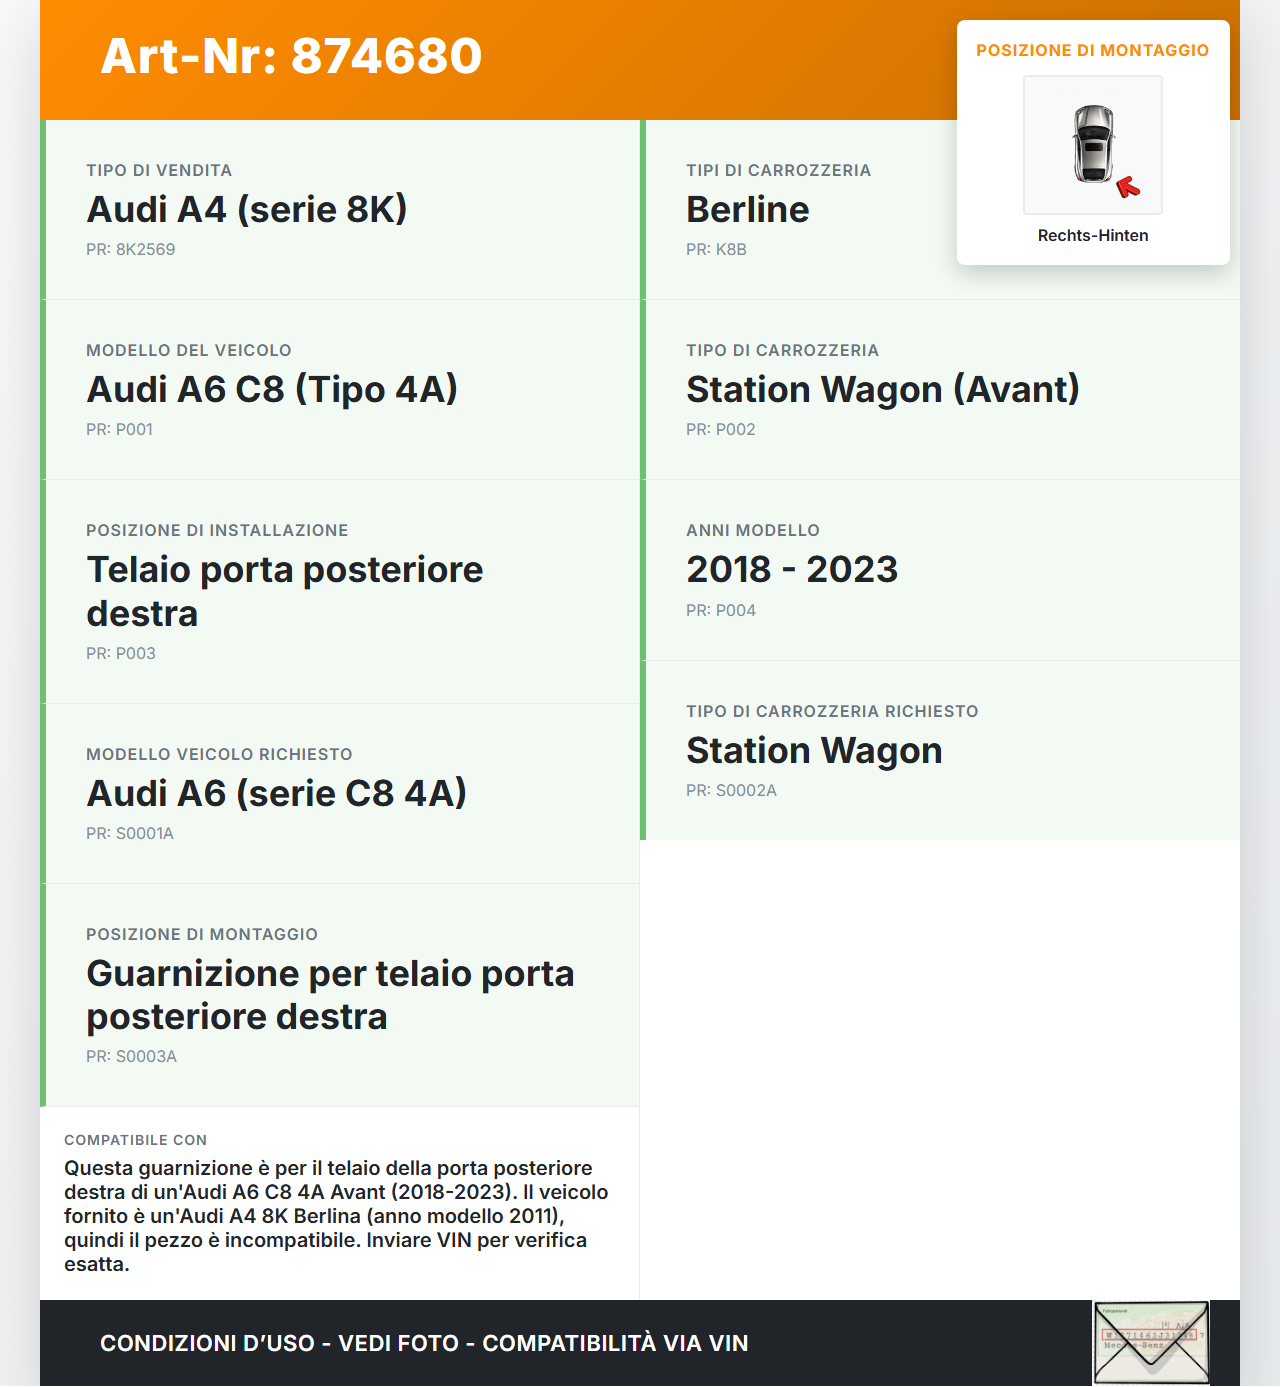Click Telaio porta posteriore destra text

pos(285,590)
